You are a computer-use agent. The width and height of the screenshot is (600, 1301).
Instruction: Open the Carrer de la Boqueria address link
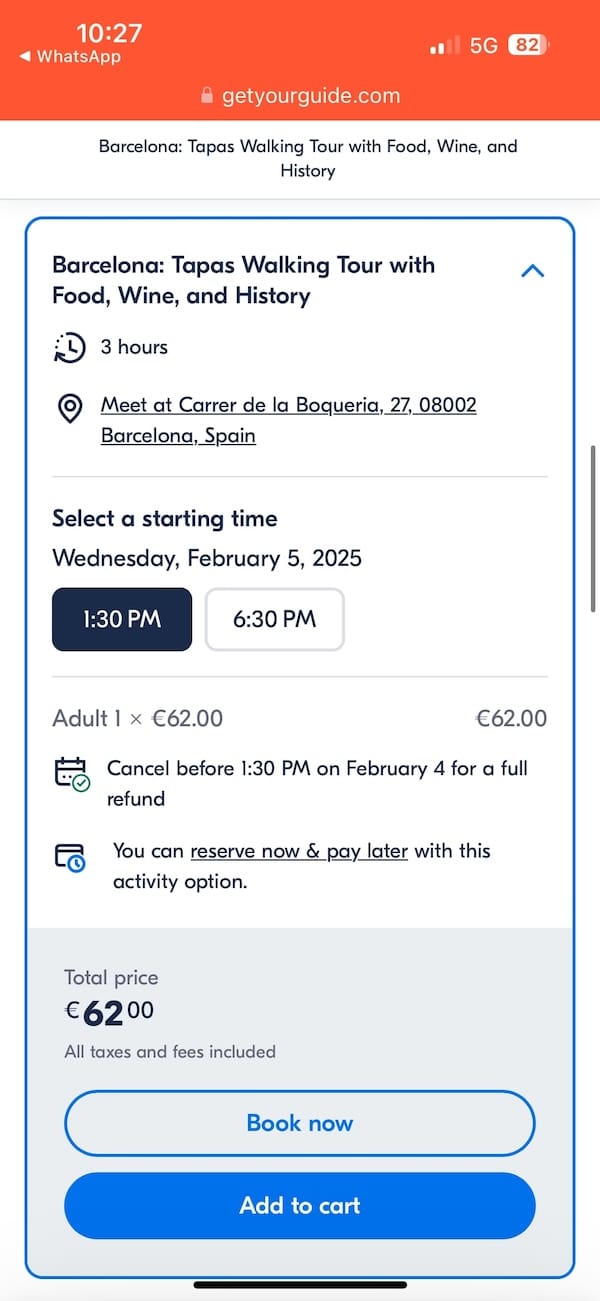289,420
